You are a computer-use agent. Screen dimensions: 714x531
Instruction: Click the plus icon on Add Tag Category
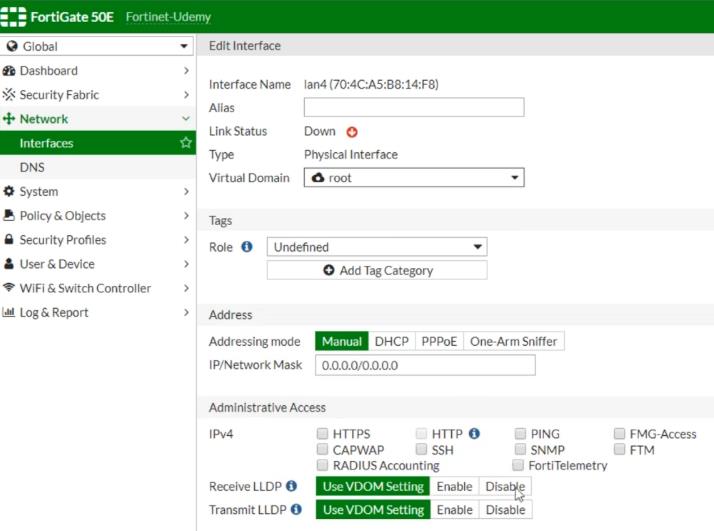329,270
